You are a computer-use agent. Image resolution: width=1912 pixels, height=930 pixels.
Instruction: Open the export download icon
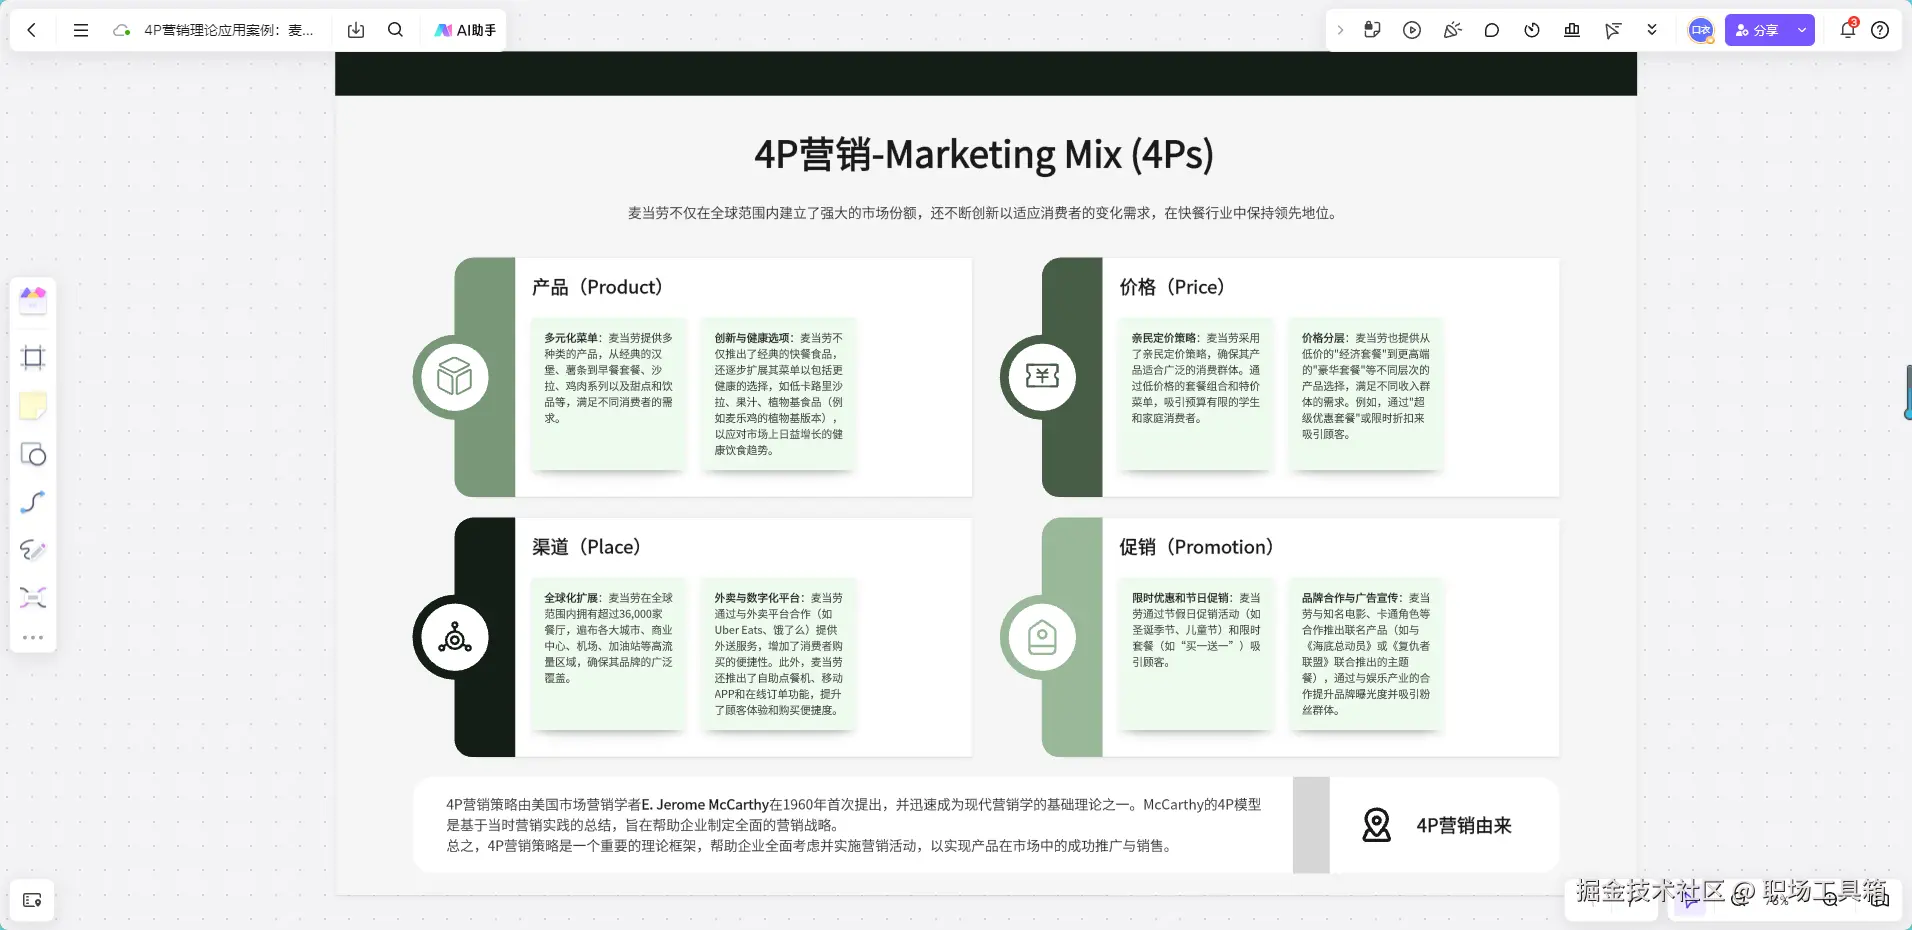pos(356,30)
